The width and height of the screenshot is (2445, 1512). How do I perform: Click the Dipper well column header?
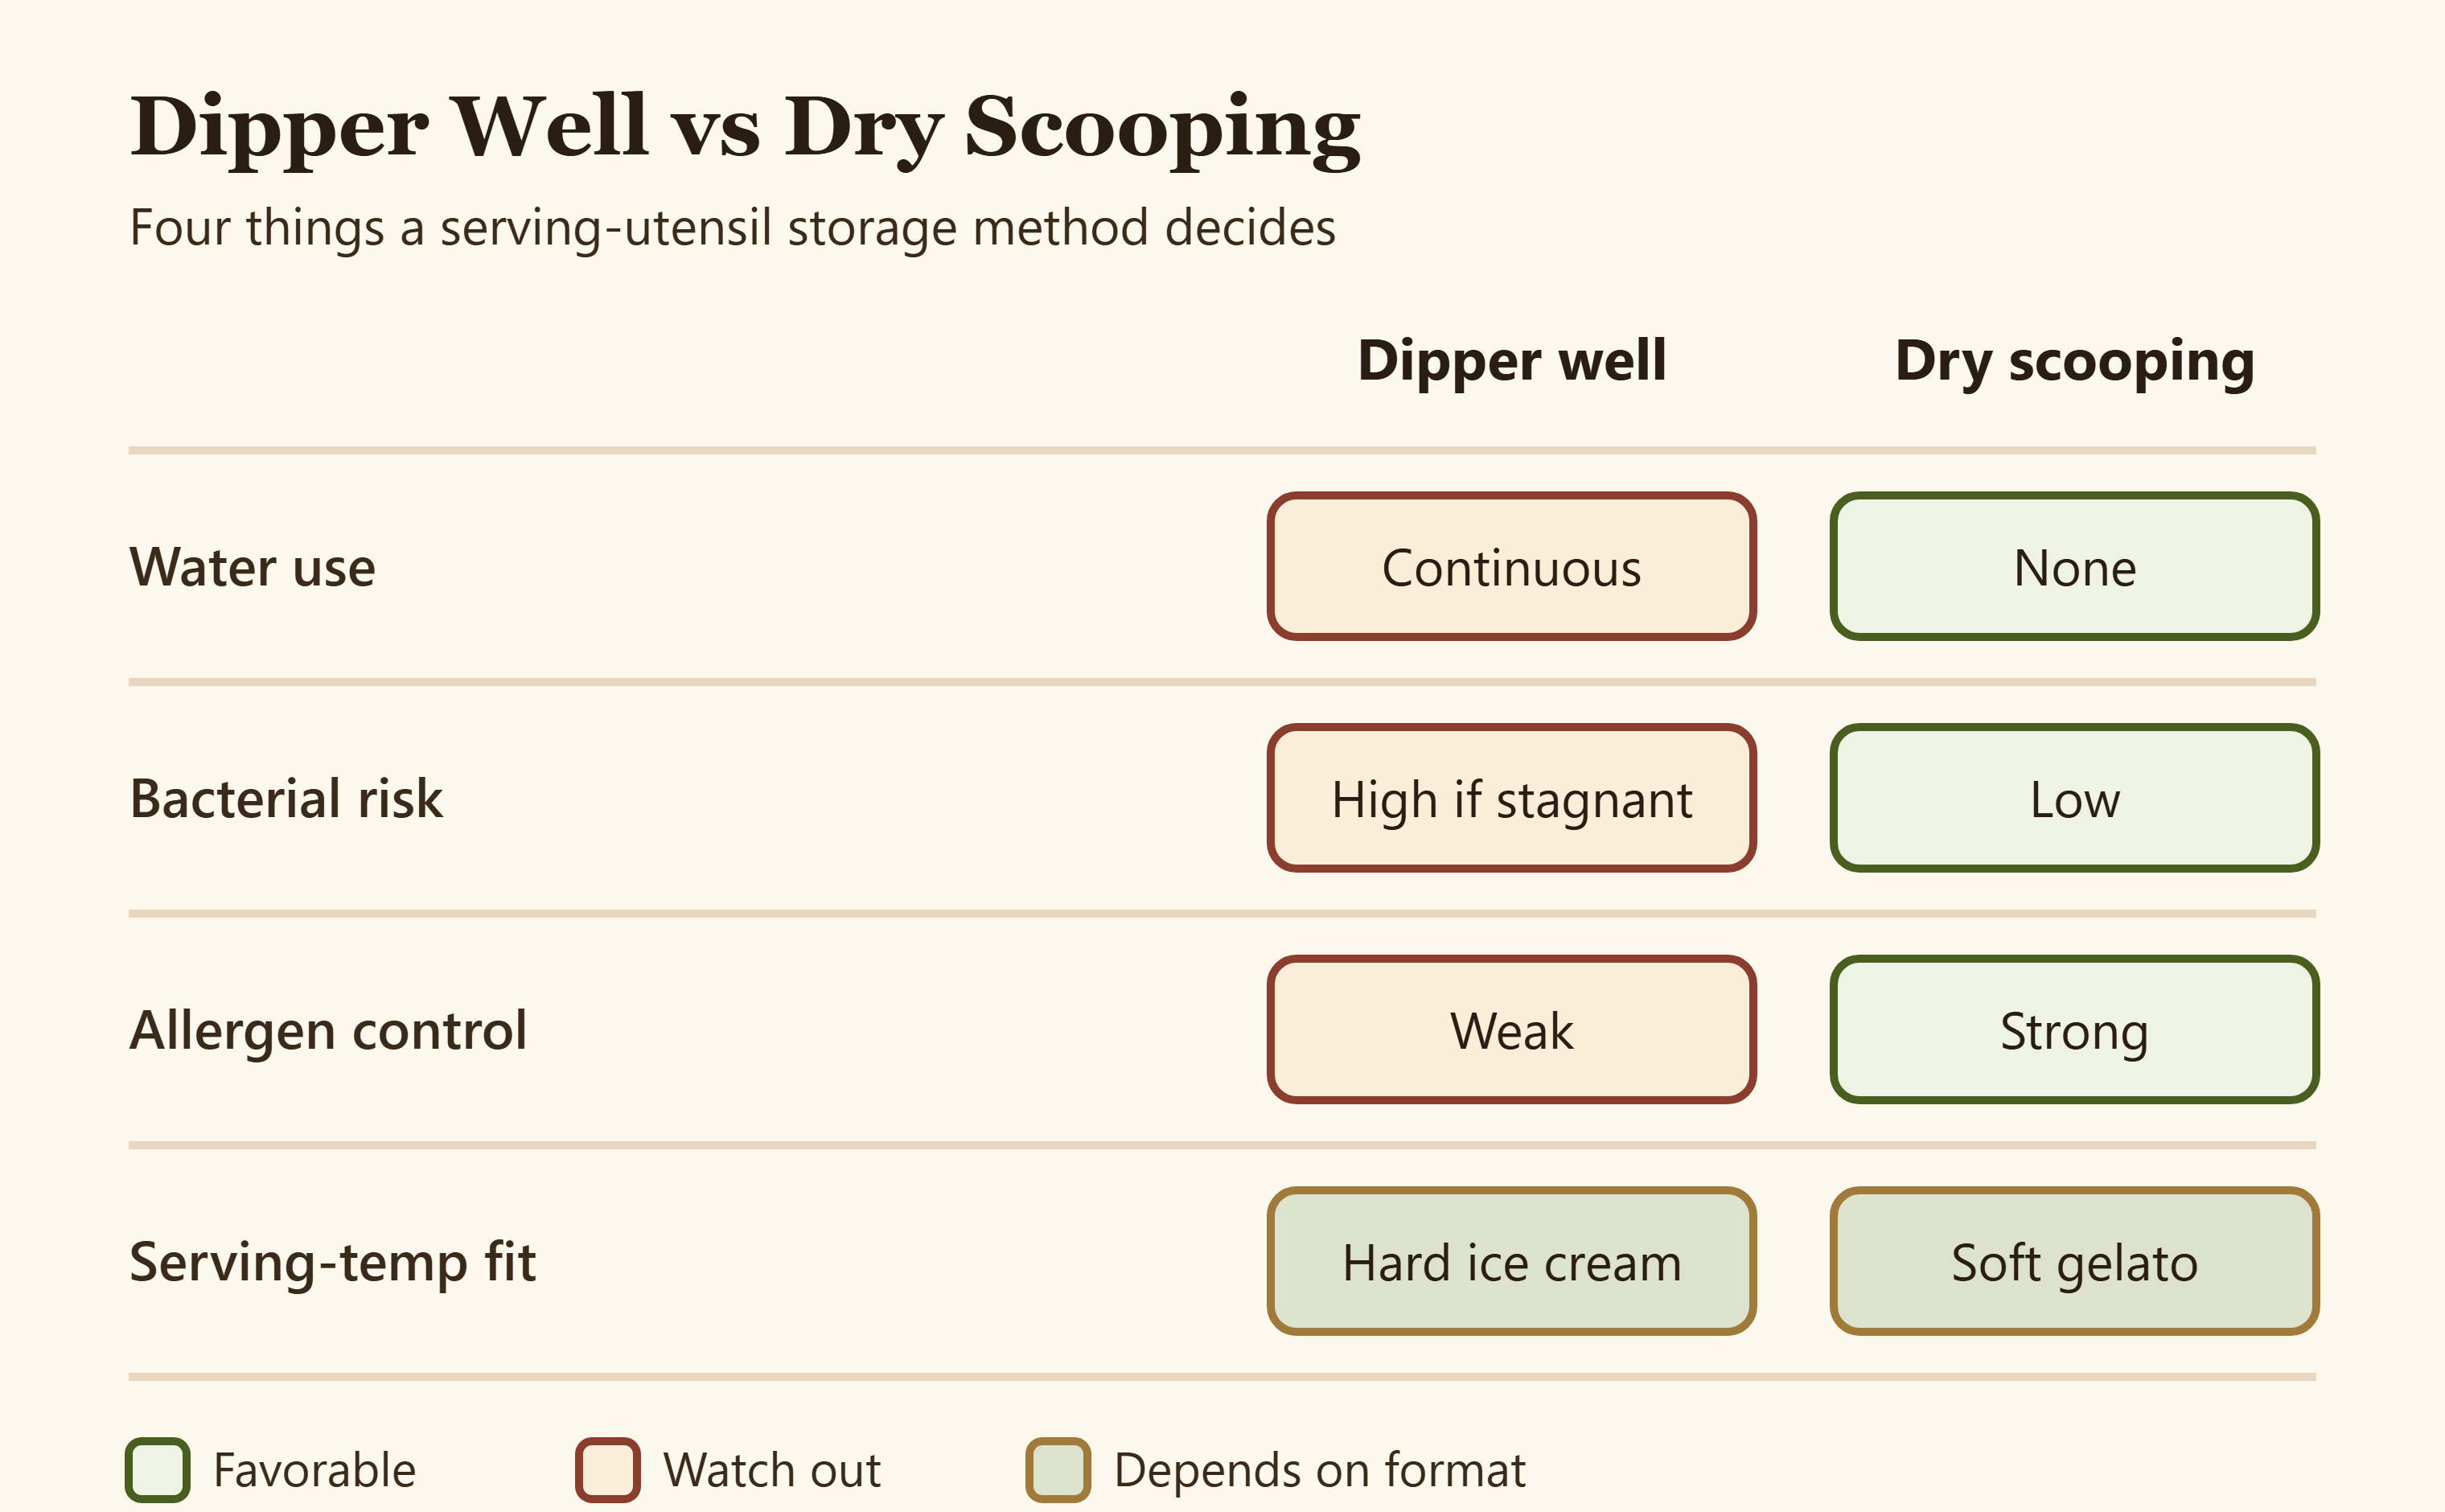(1511, 360)
